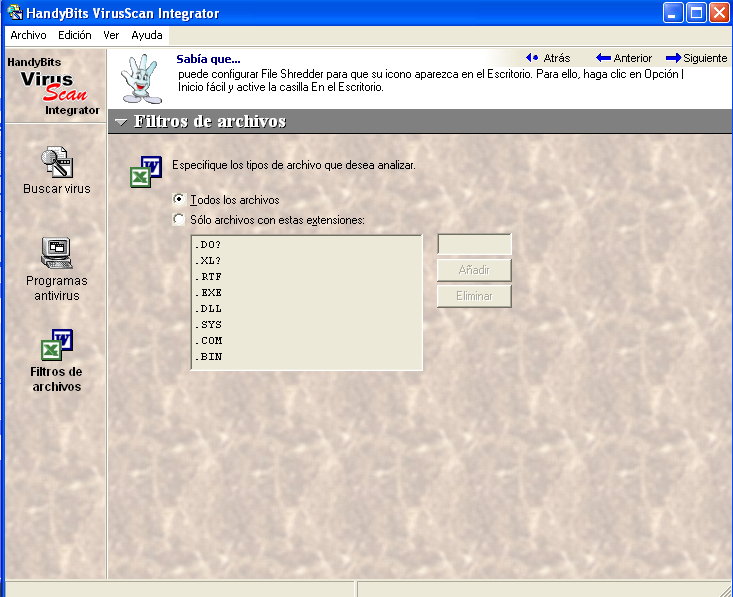Minimize the VirusScan Integrator window
The height and width of the screenshot is (597, 733).
pos(673,13)
